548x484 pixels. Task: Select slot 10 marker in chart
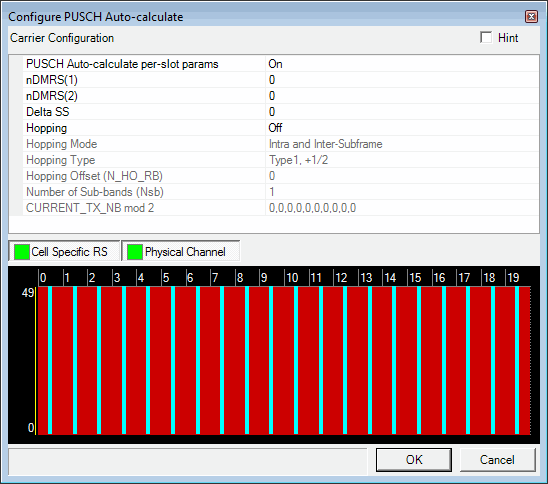[292, 278]
